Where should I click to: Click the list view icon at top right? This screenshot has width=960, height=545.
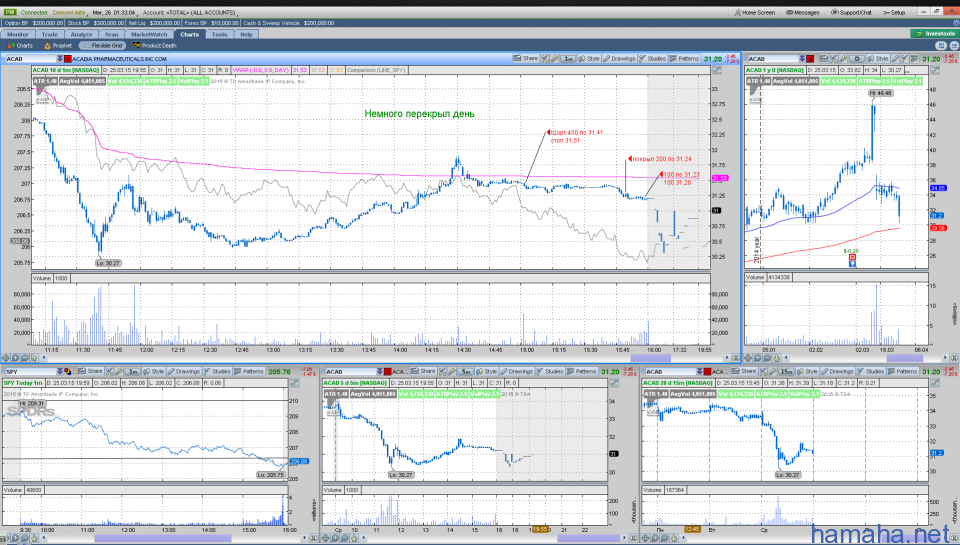[953, 45]
